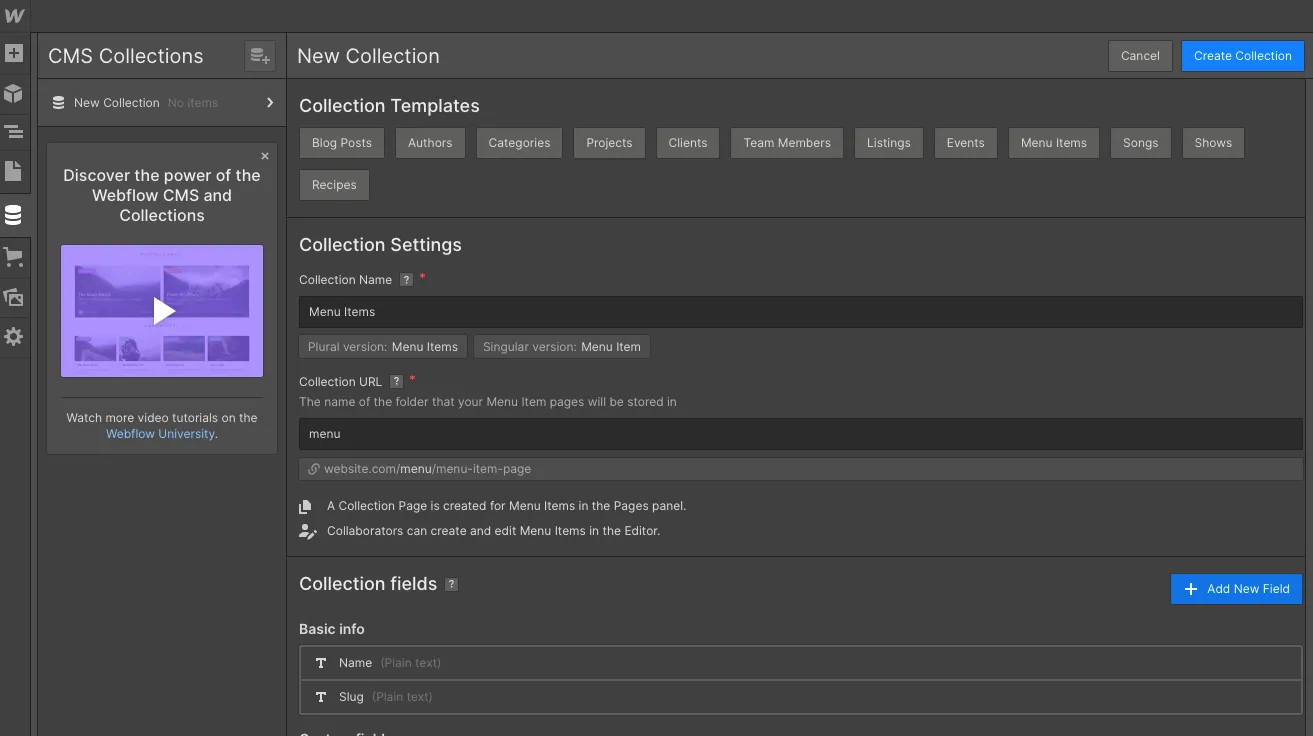
Task: Open the Pages panel
Action: 14,171
